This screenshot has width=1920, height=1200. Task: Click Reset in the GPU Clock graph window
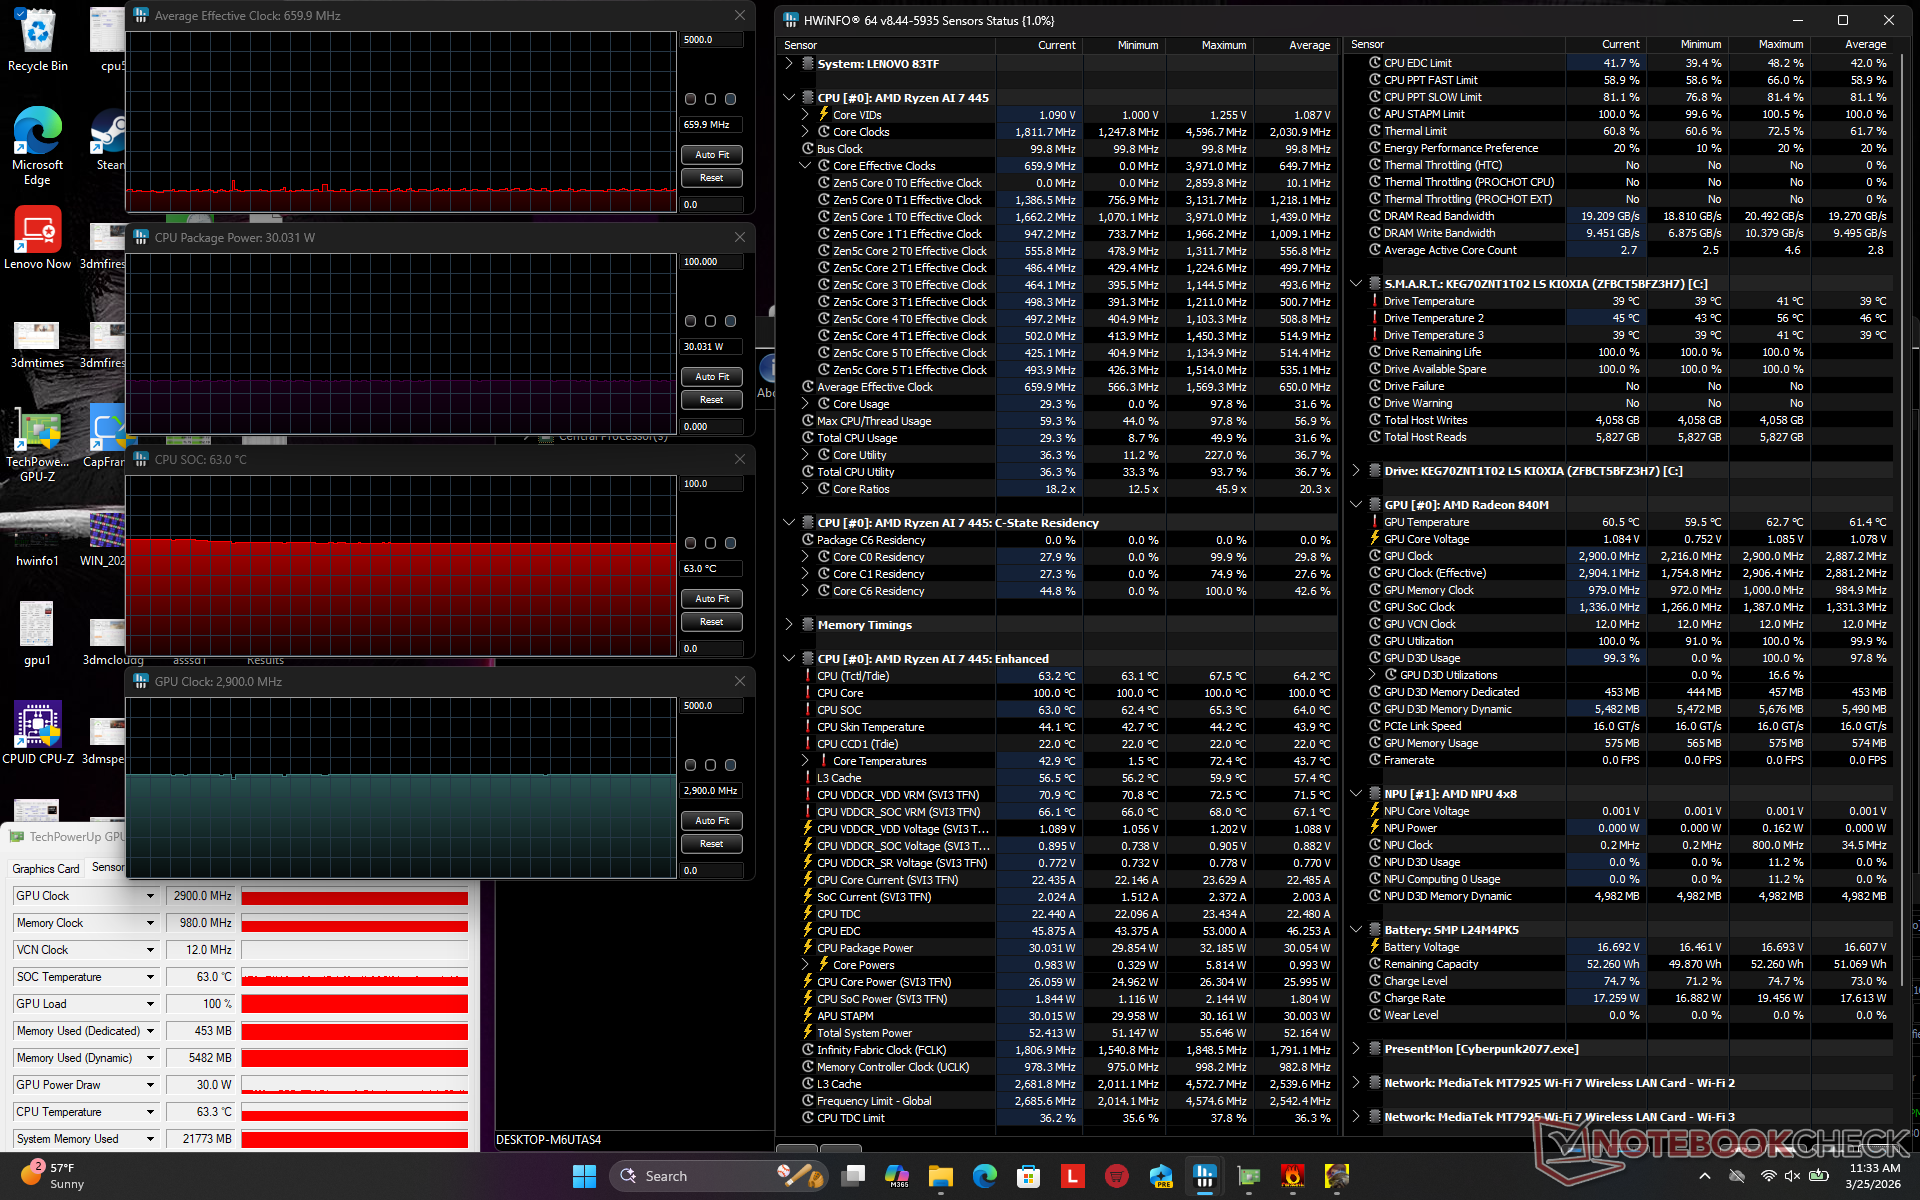[x=712, y=843]
